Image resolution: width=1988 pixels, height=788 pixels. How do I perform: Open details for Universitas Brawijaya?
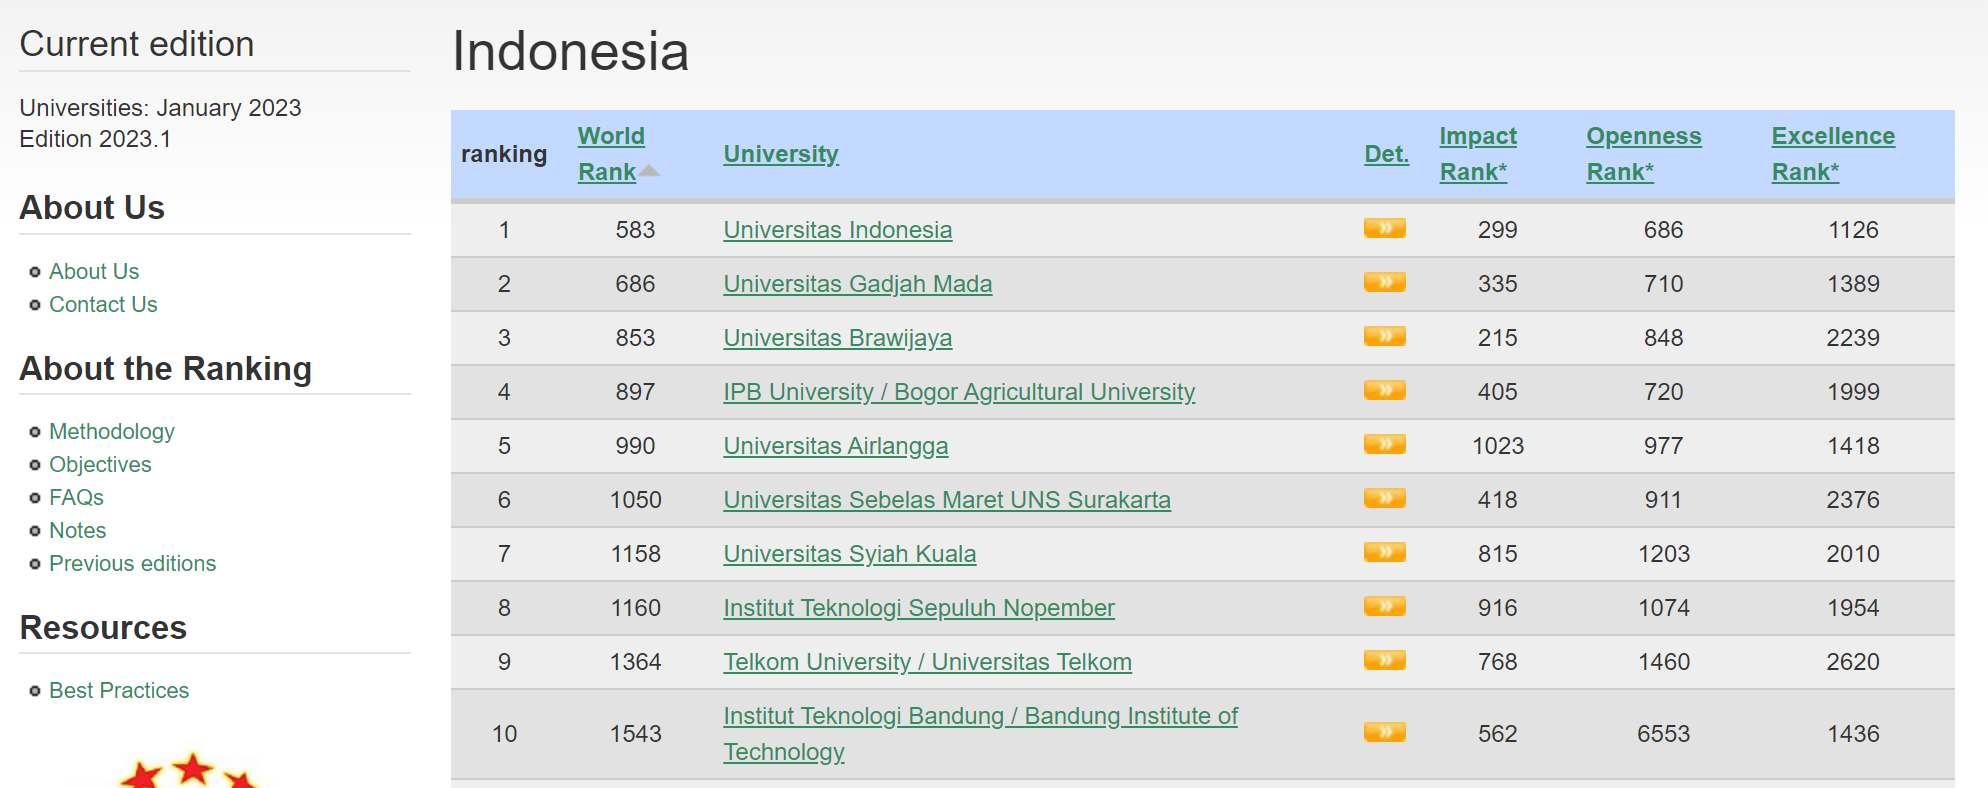tap(1385, 337)
